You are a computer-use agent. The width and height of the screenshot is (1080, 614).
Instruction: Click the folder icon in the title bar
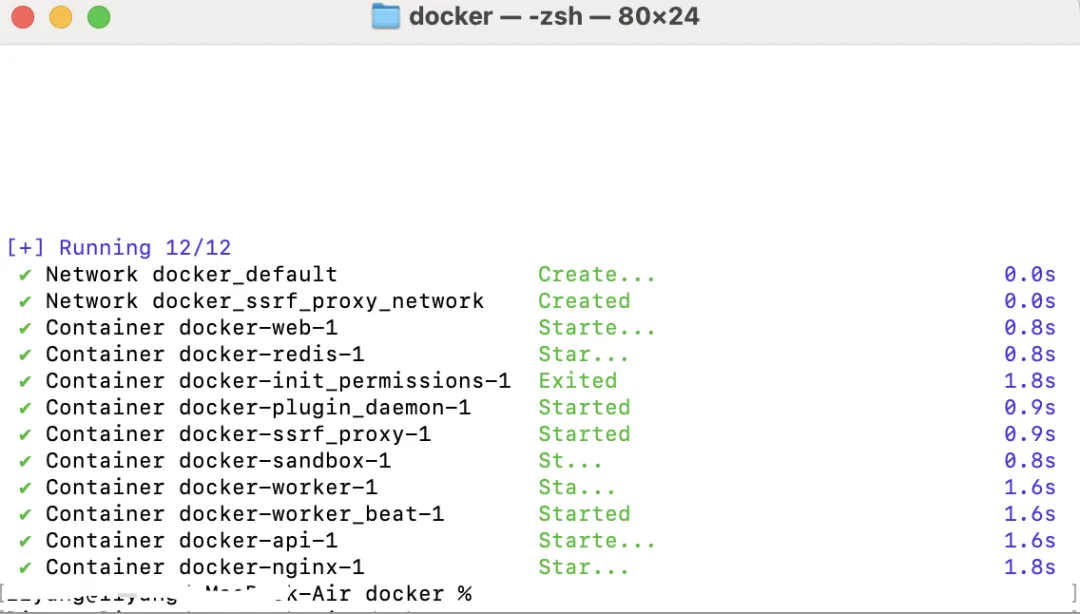386,17
